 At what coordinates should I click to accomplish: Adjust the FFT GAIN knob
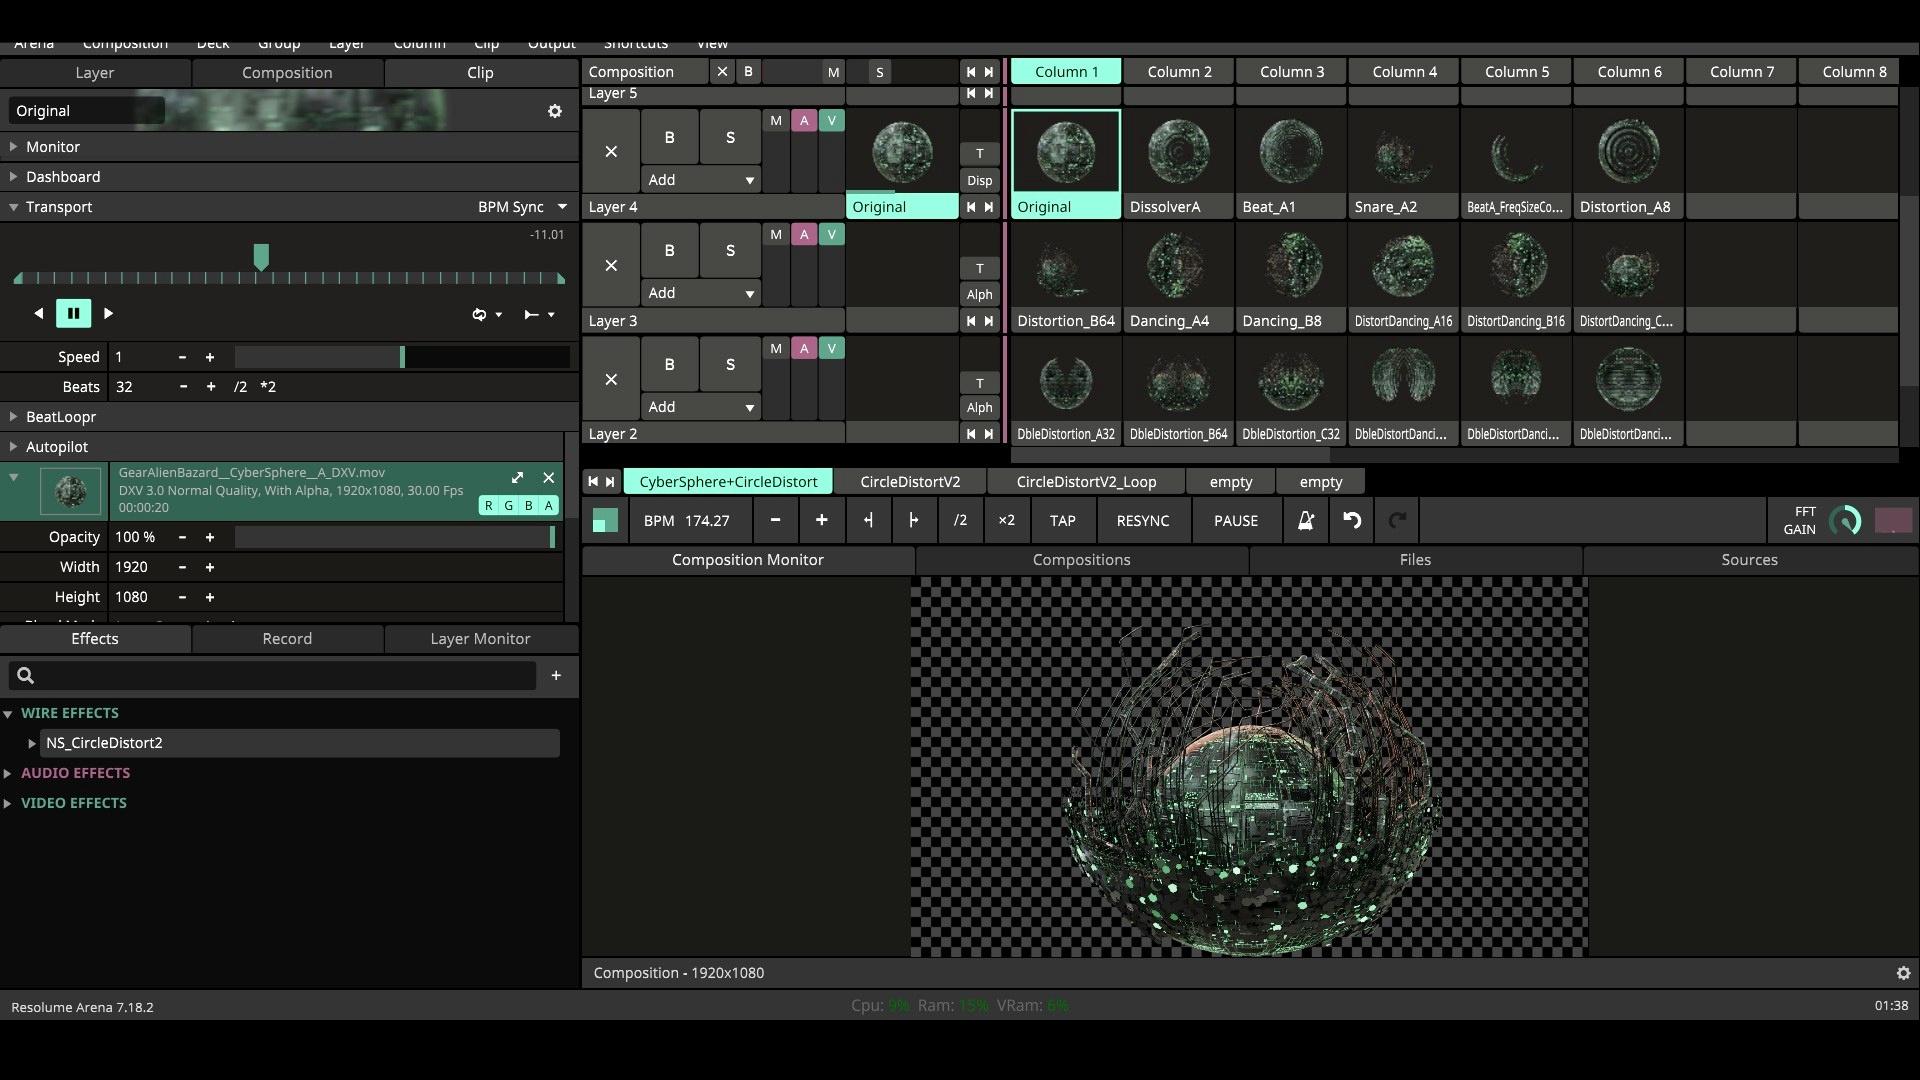coord(1845,521)
